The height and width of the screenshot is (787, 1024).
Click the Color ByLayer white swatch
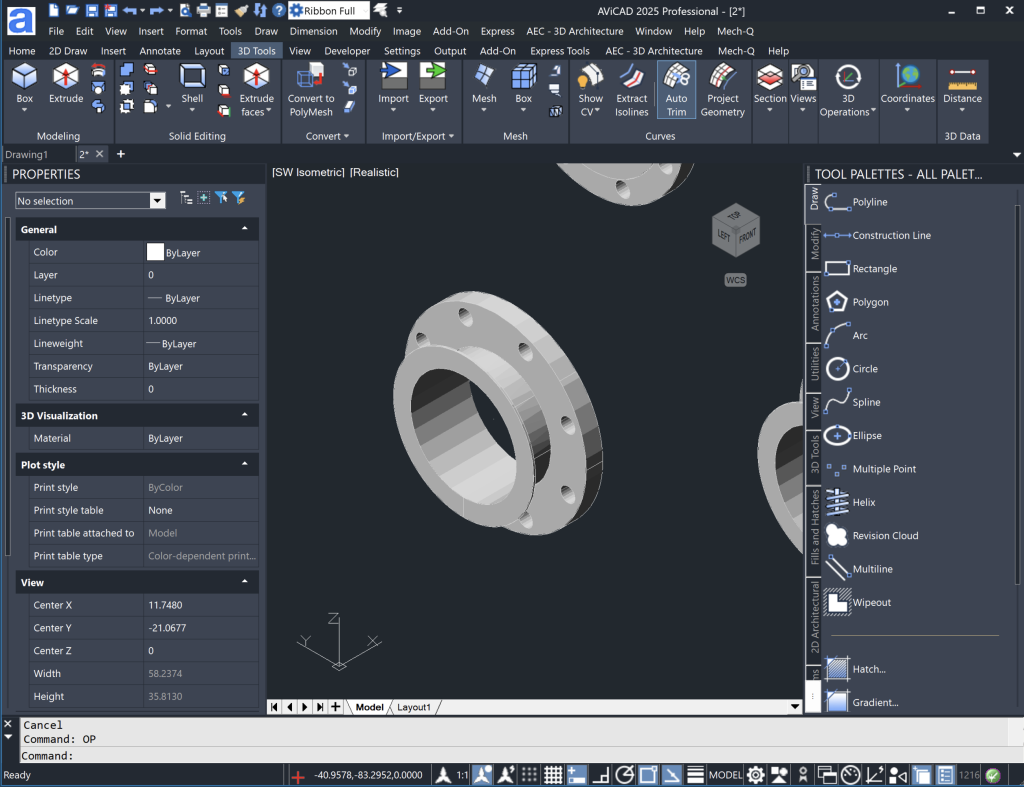pos(155,252)
